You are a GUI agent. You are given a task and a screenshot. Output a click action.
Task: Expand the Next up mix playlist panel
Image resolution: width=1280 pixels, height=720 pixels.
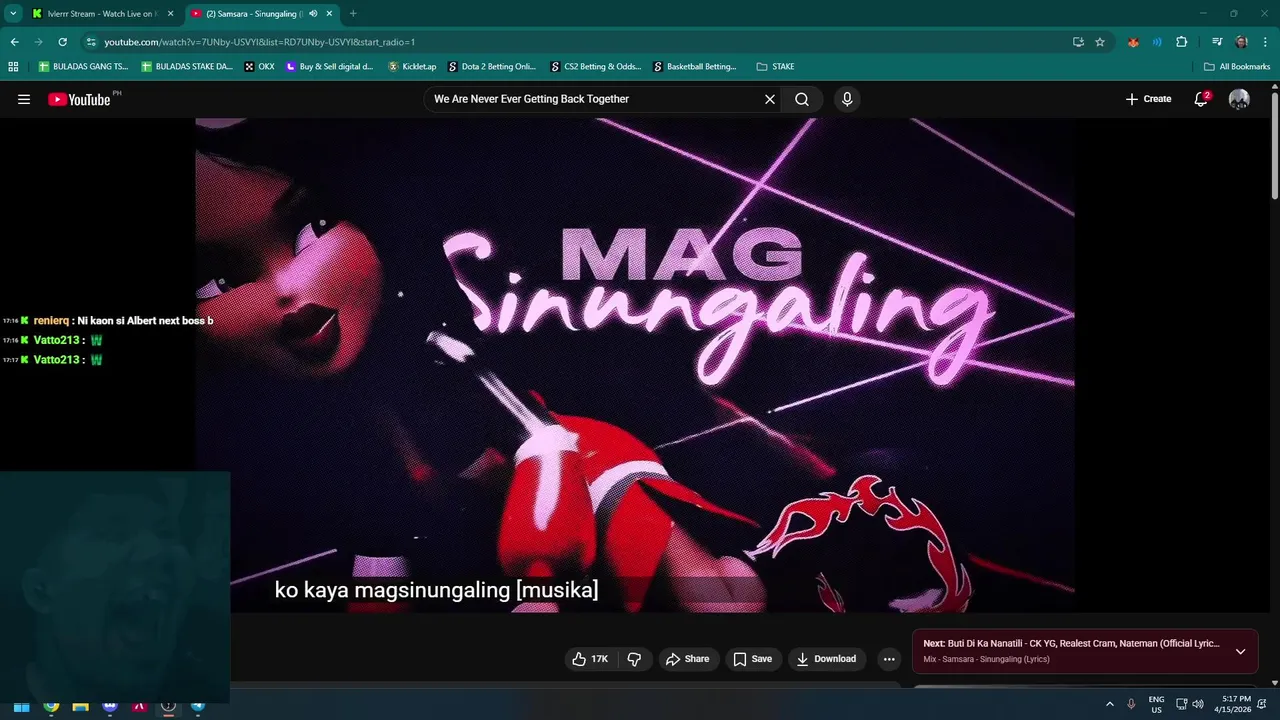(x=1240, y=651)
